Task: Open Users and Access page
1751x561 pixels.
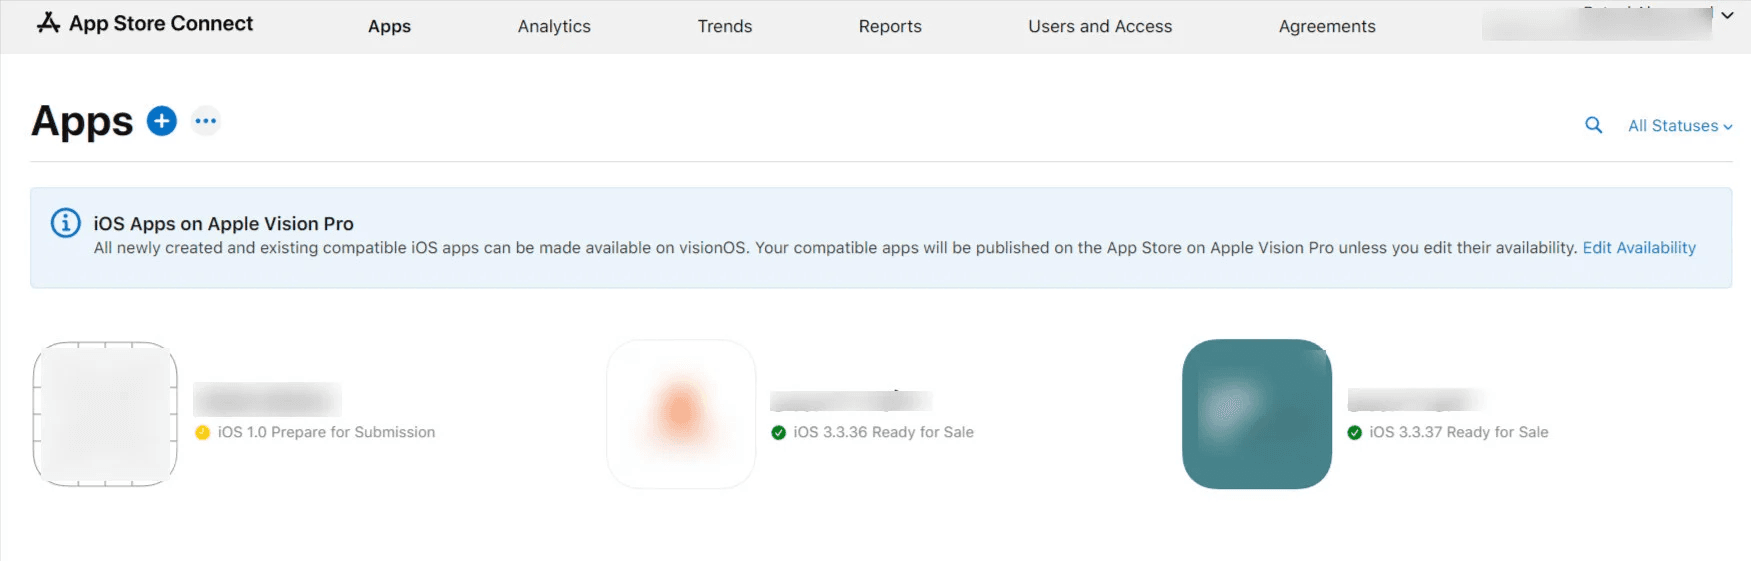Action: (x=1100, y=27)
